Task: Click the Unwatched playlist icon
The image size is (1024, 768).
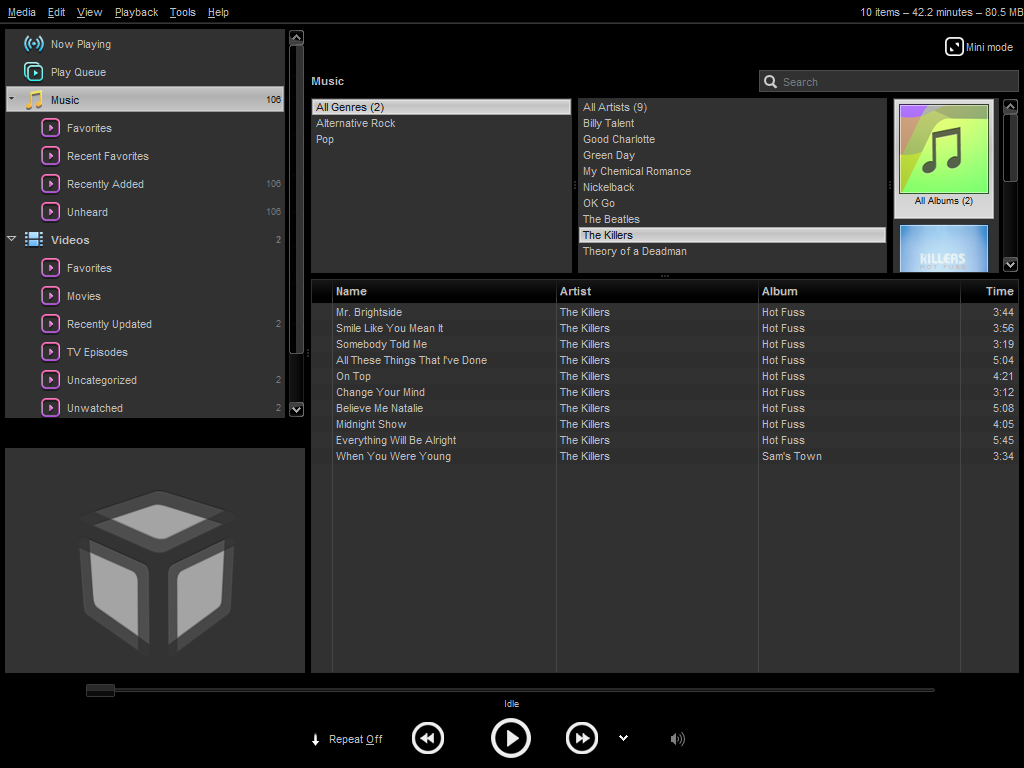Action: tap(50, 408)
